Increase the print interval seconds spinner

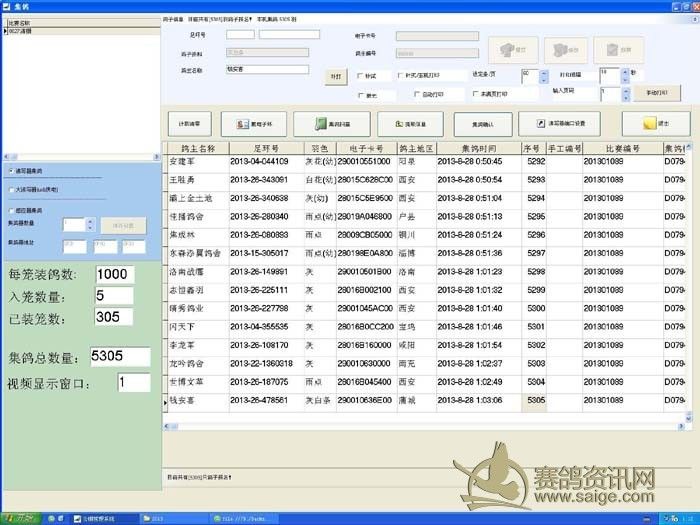pyautogui.click(x=624, y=70)
